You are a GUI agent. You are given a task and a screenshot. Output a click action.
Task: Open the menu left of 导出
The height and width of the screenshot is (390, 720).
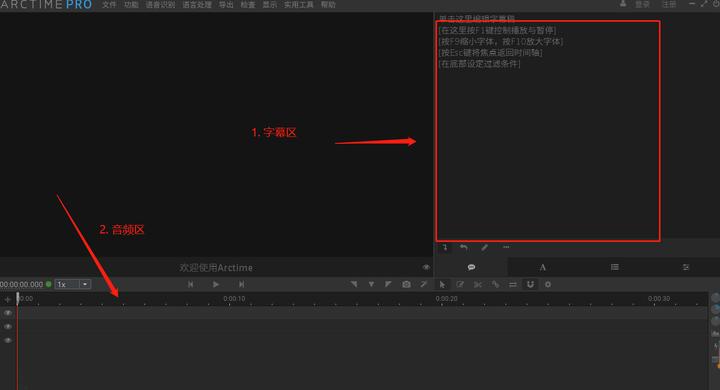click(x=197, y=5)
